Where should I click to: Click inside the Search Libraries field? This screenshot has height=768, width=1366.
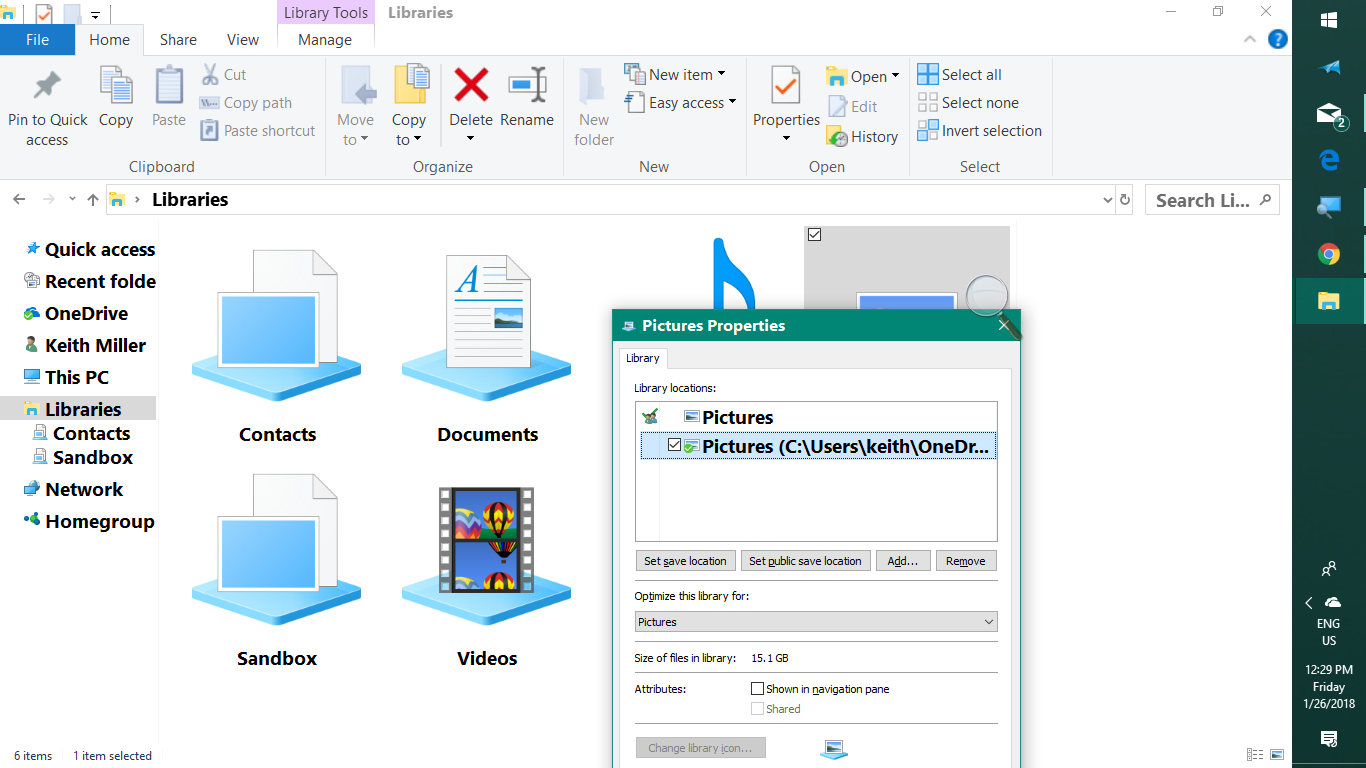[1200, 199]
